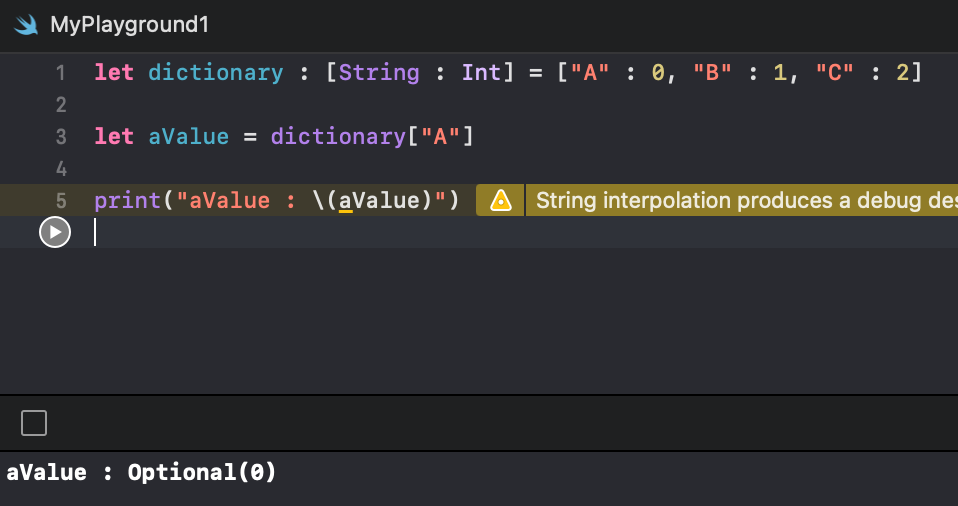Click line number 3 in the gutter

coord(60,137)
